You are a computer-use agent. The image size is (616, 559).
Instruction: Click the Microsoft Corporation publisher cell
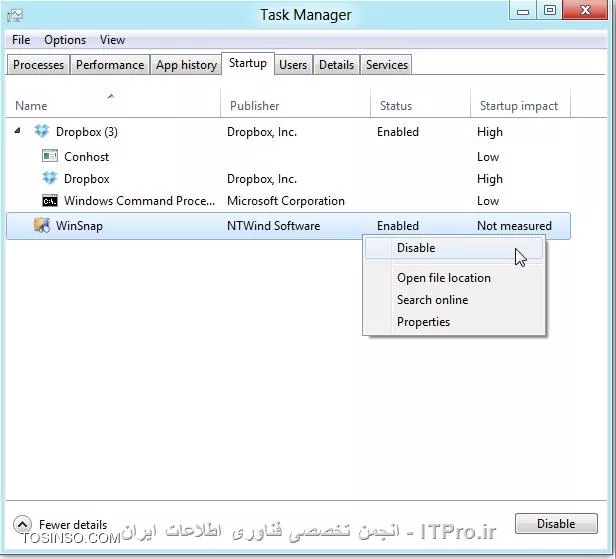pyautogui.click(x=286, y=201)
